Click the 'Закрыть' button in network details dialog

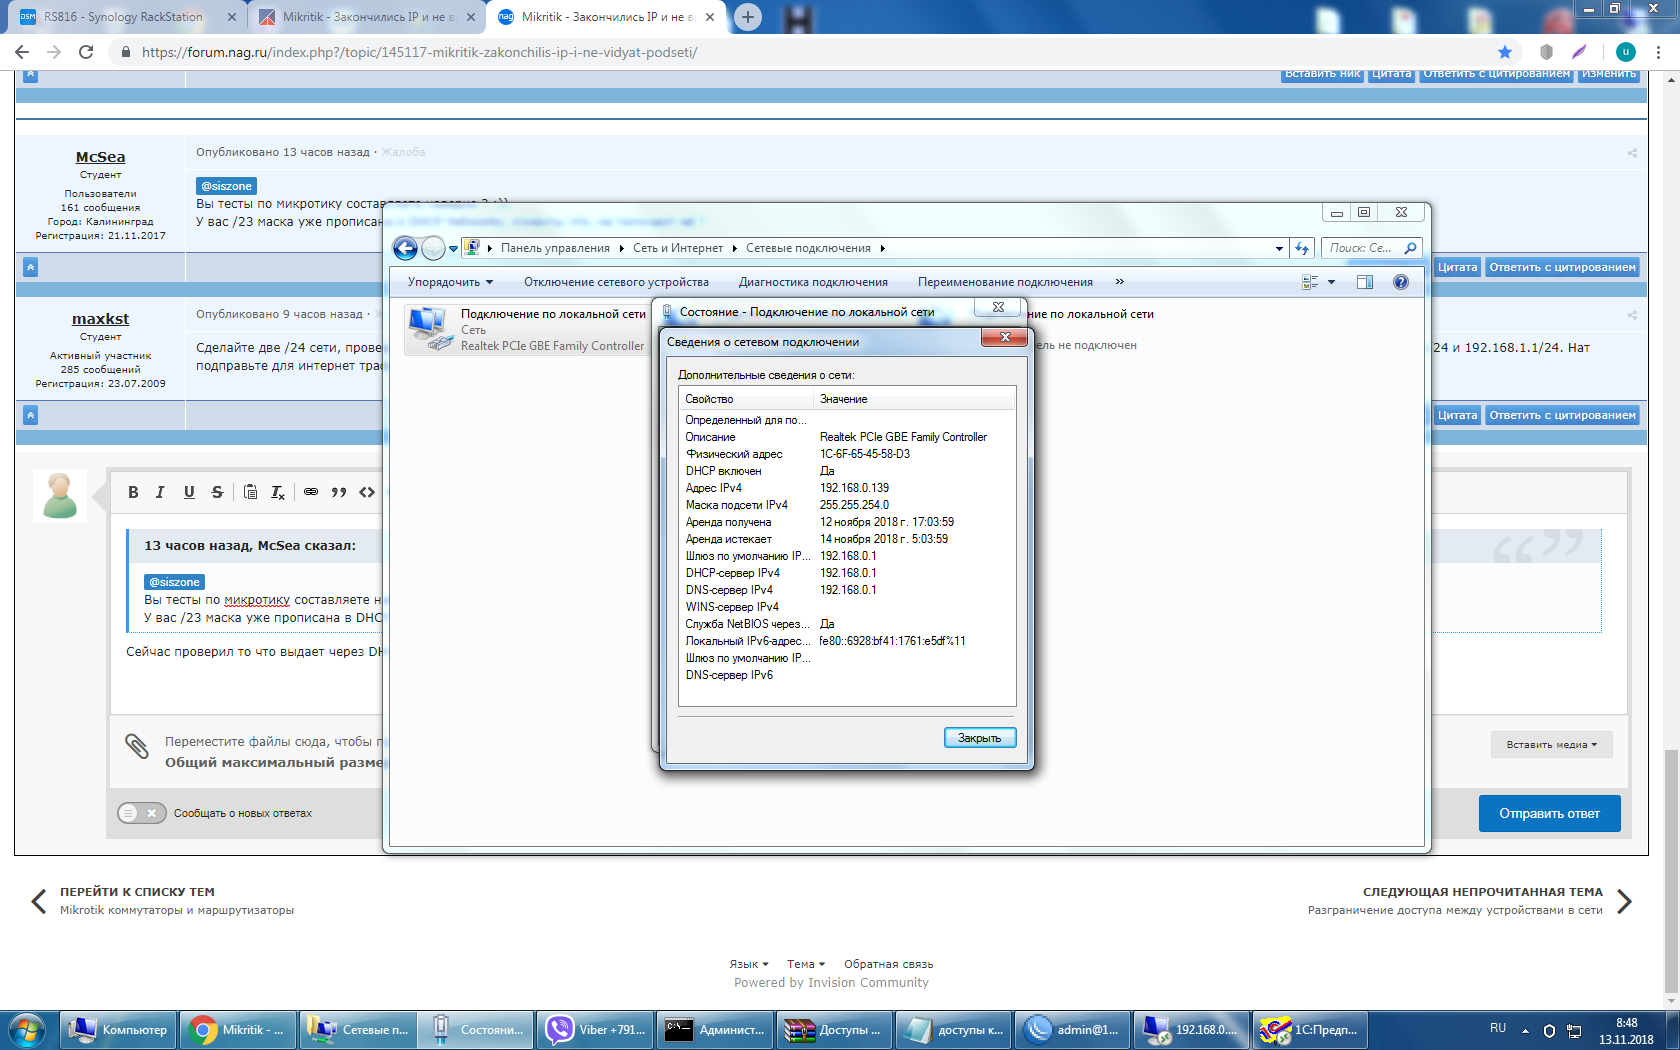(980, 738)
